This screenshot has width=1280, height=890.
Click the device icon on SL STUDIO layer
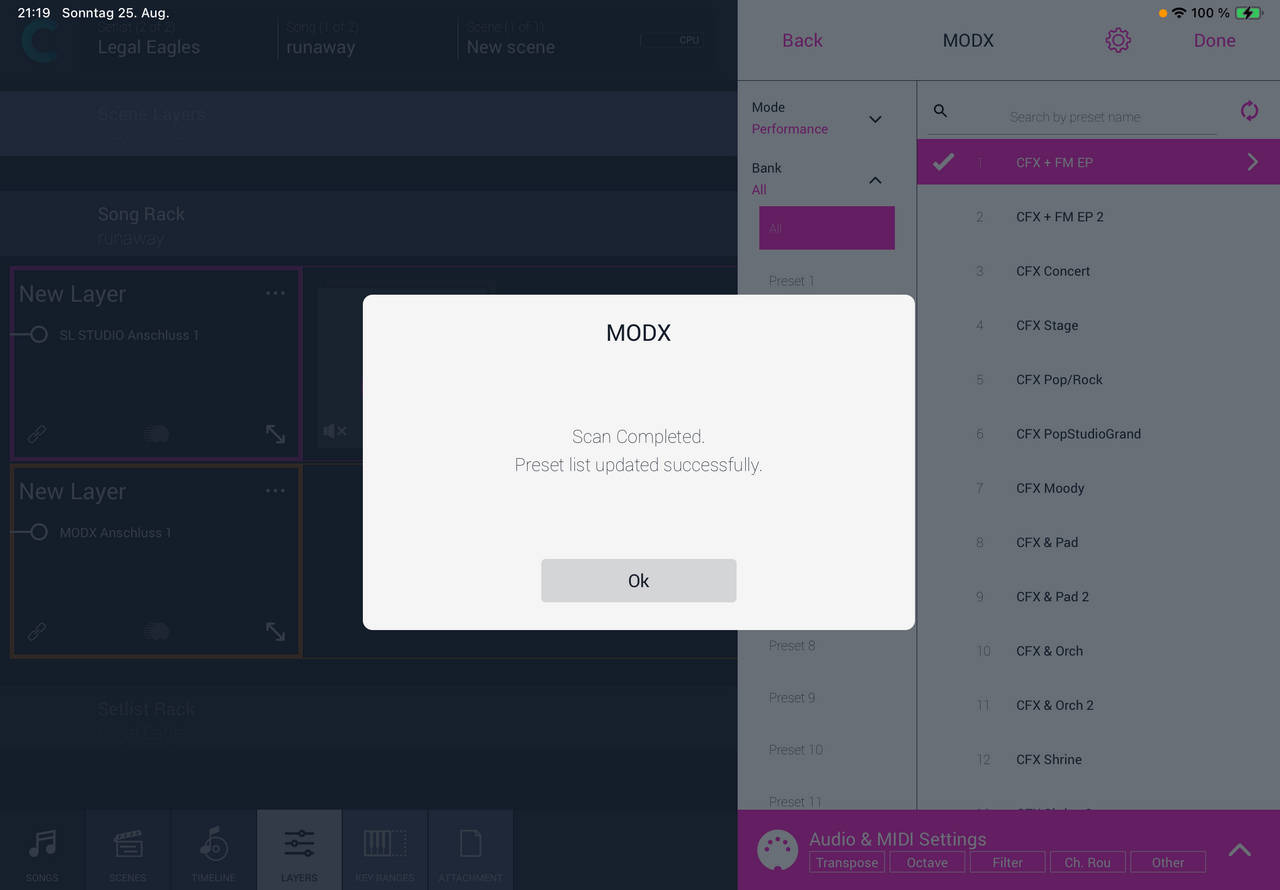click(x=156, y=434)
